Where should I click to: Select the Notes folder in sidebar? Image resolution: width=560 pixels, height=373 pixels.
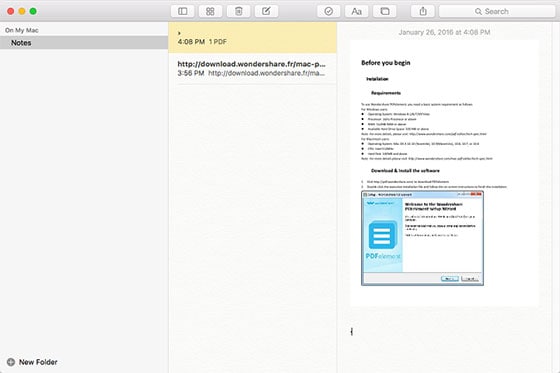84,43
